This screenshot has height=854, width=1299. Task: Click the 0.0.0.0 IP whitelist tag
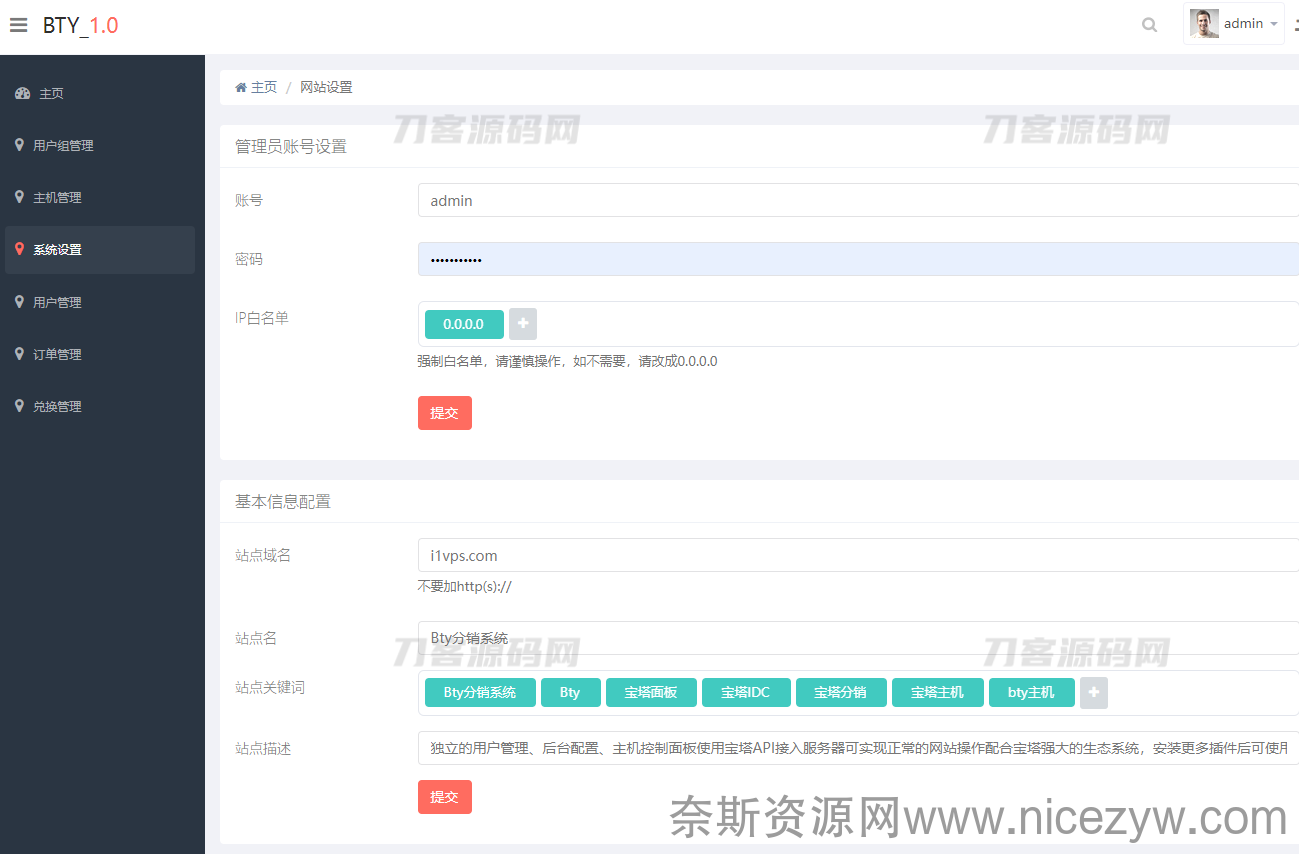[x=464, y=324]
